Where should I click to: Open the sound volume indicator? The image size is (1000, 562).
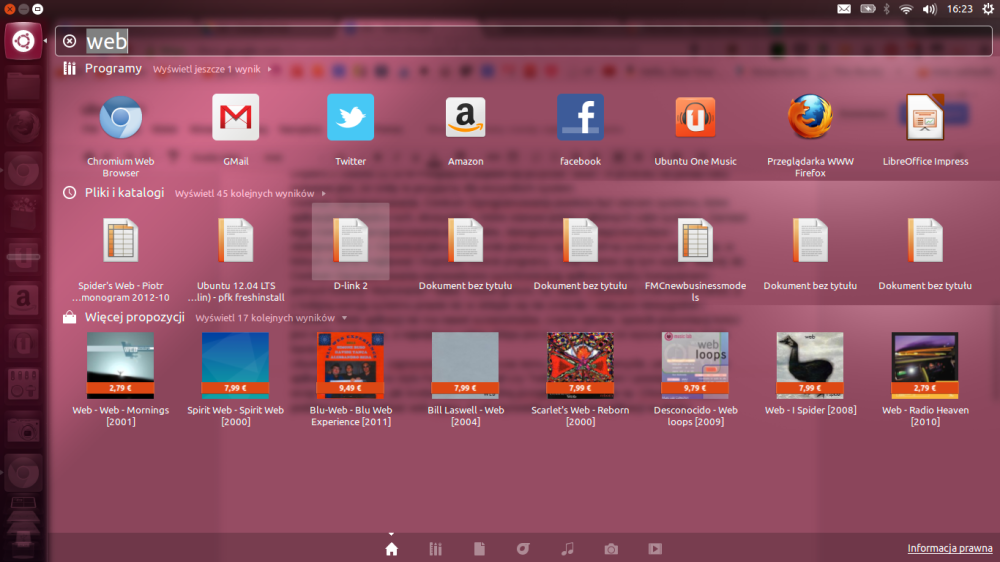tap(929, 9)
